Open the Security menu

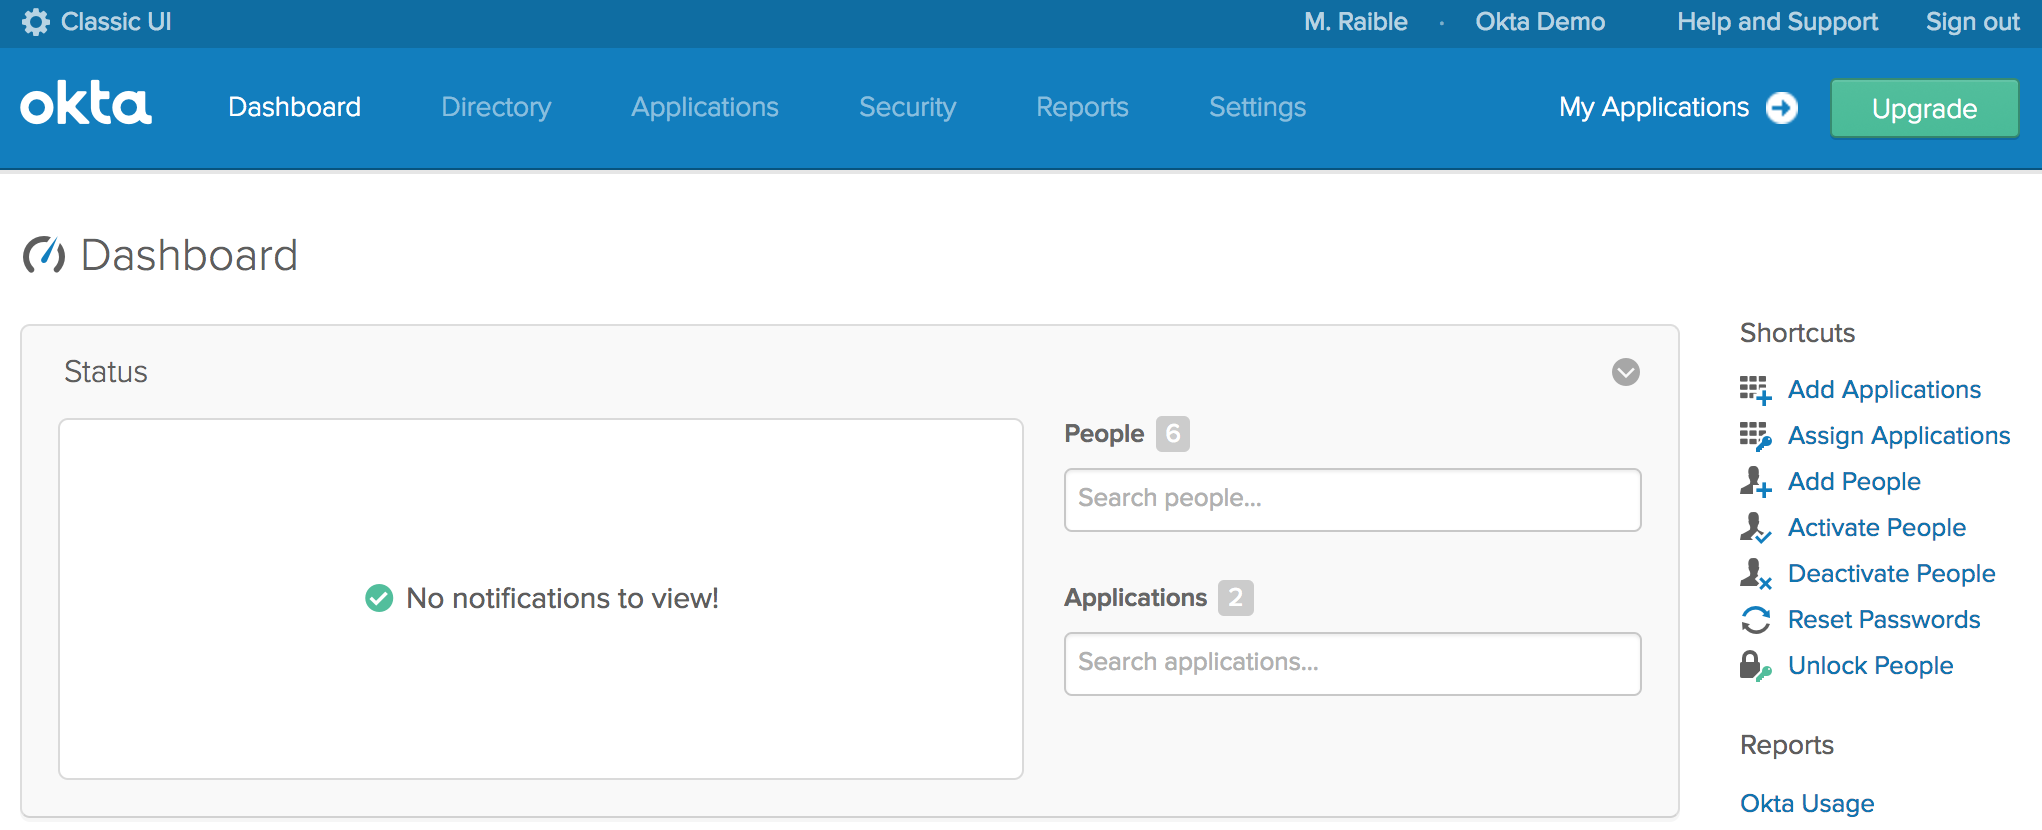[x=908, y=107]
